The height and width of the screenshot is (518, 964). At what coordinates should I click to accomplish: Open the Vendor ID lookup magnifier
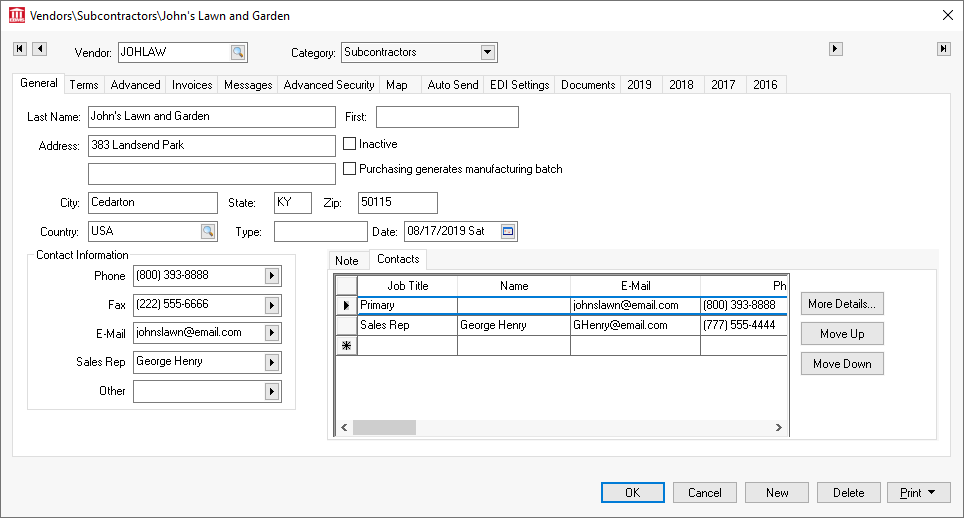[237, 52]
